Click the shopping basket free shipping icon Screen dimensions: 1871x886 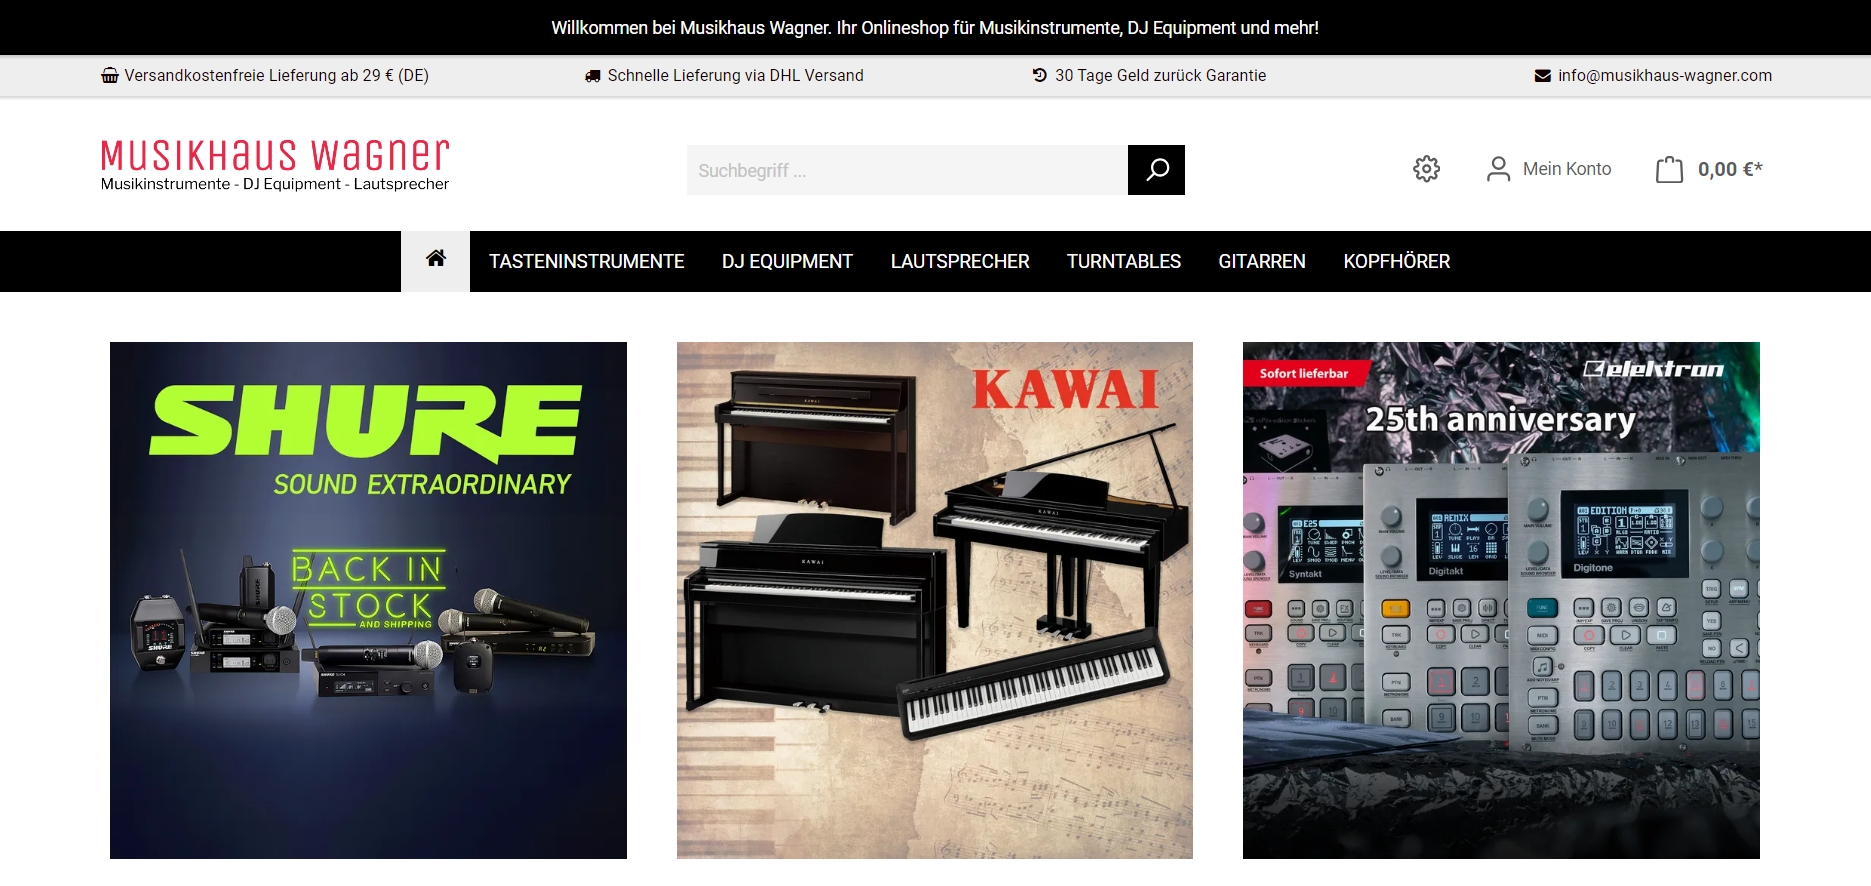(x=110, y=76)
